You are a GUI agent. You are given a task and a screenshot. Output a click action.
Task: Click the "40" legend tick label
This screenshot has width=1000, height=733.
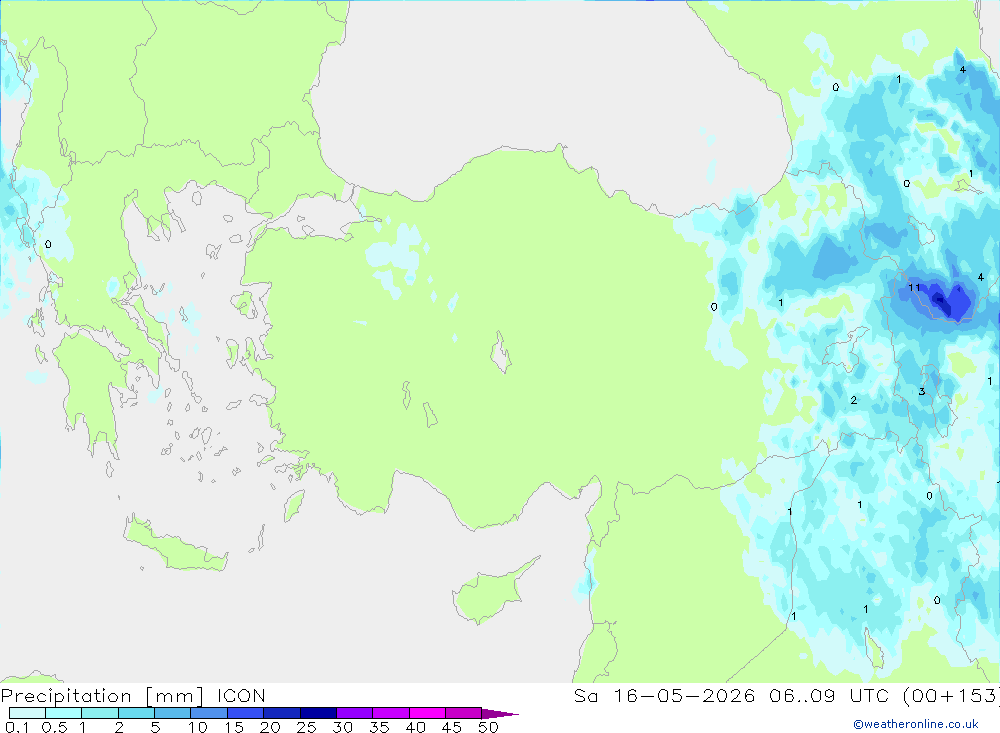(415, 727)
